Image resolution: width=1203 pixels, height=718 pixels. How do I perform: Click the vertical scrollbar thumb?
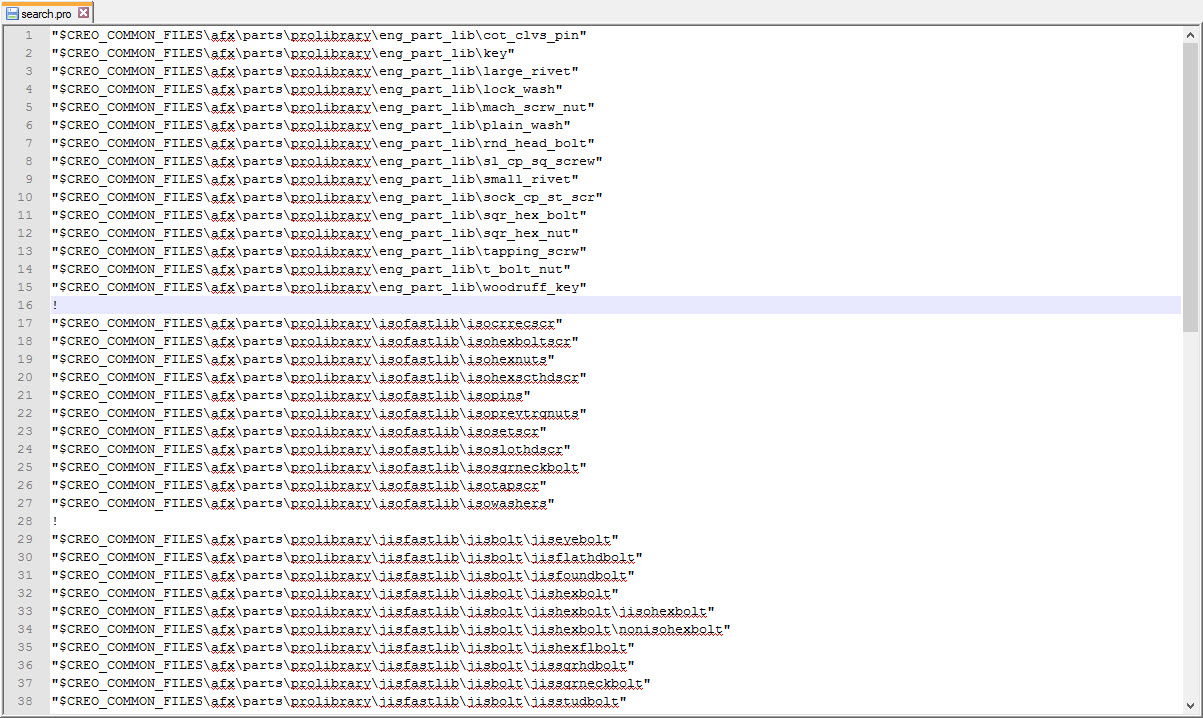(x=1190, y=187)
